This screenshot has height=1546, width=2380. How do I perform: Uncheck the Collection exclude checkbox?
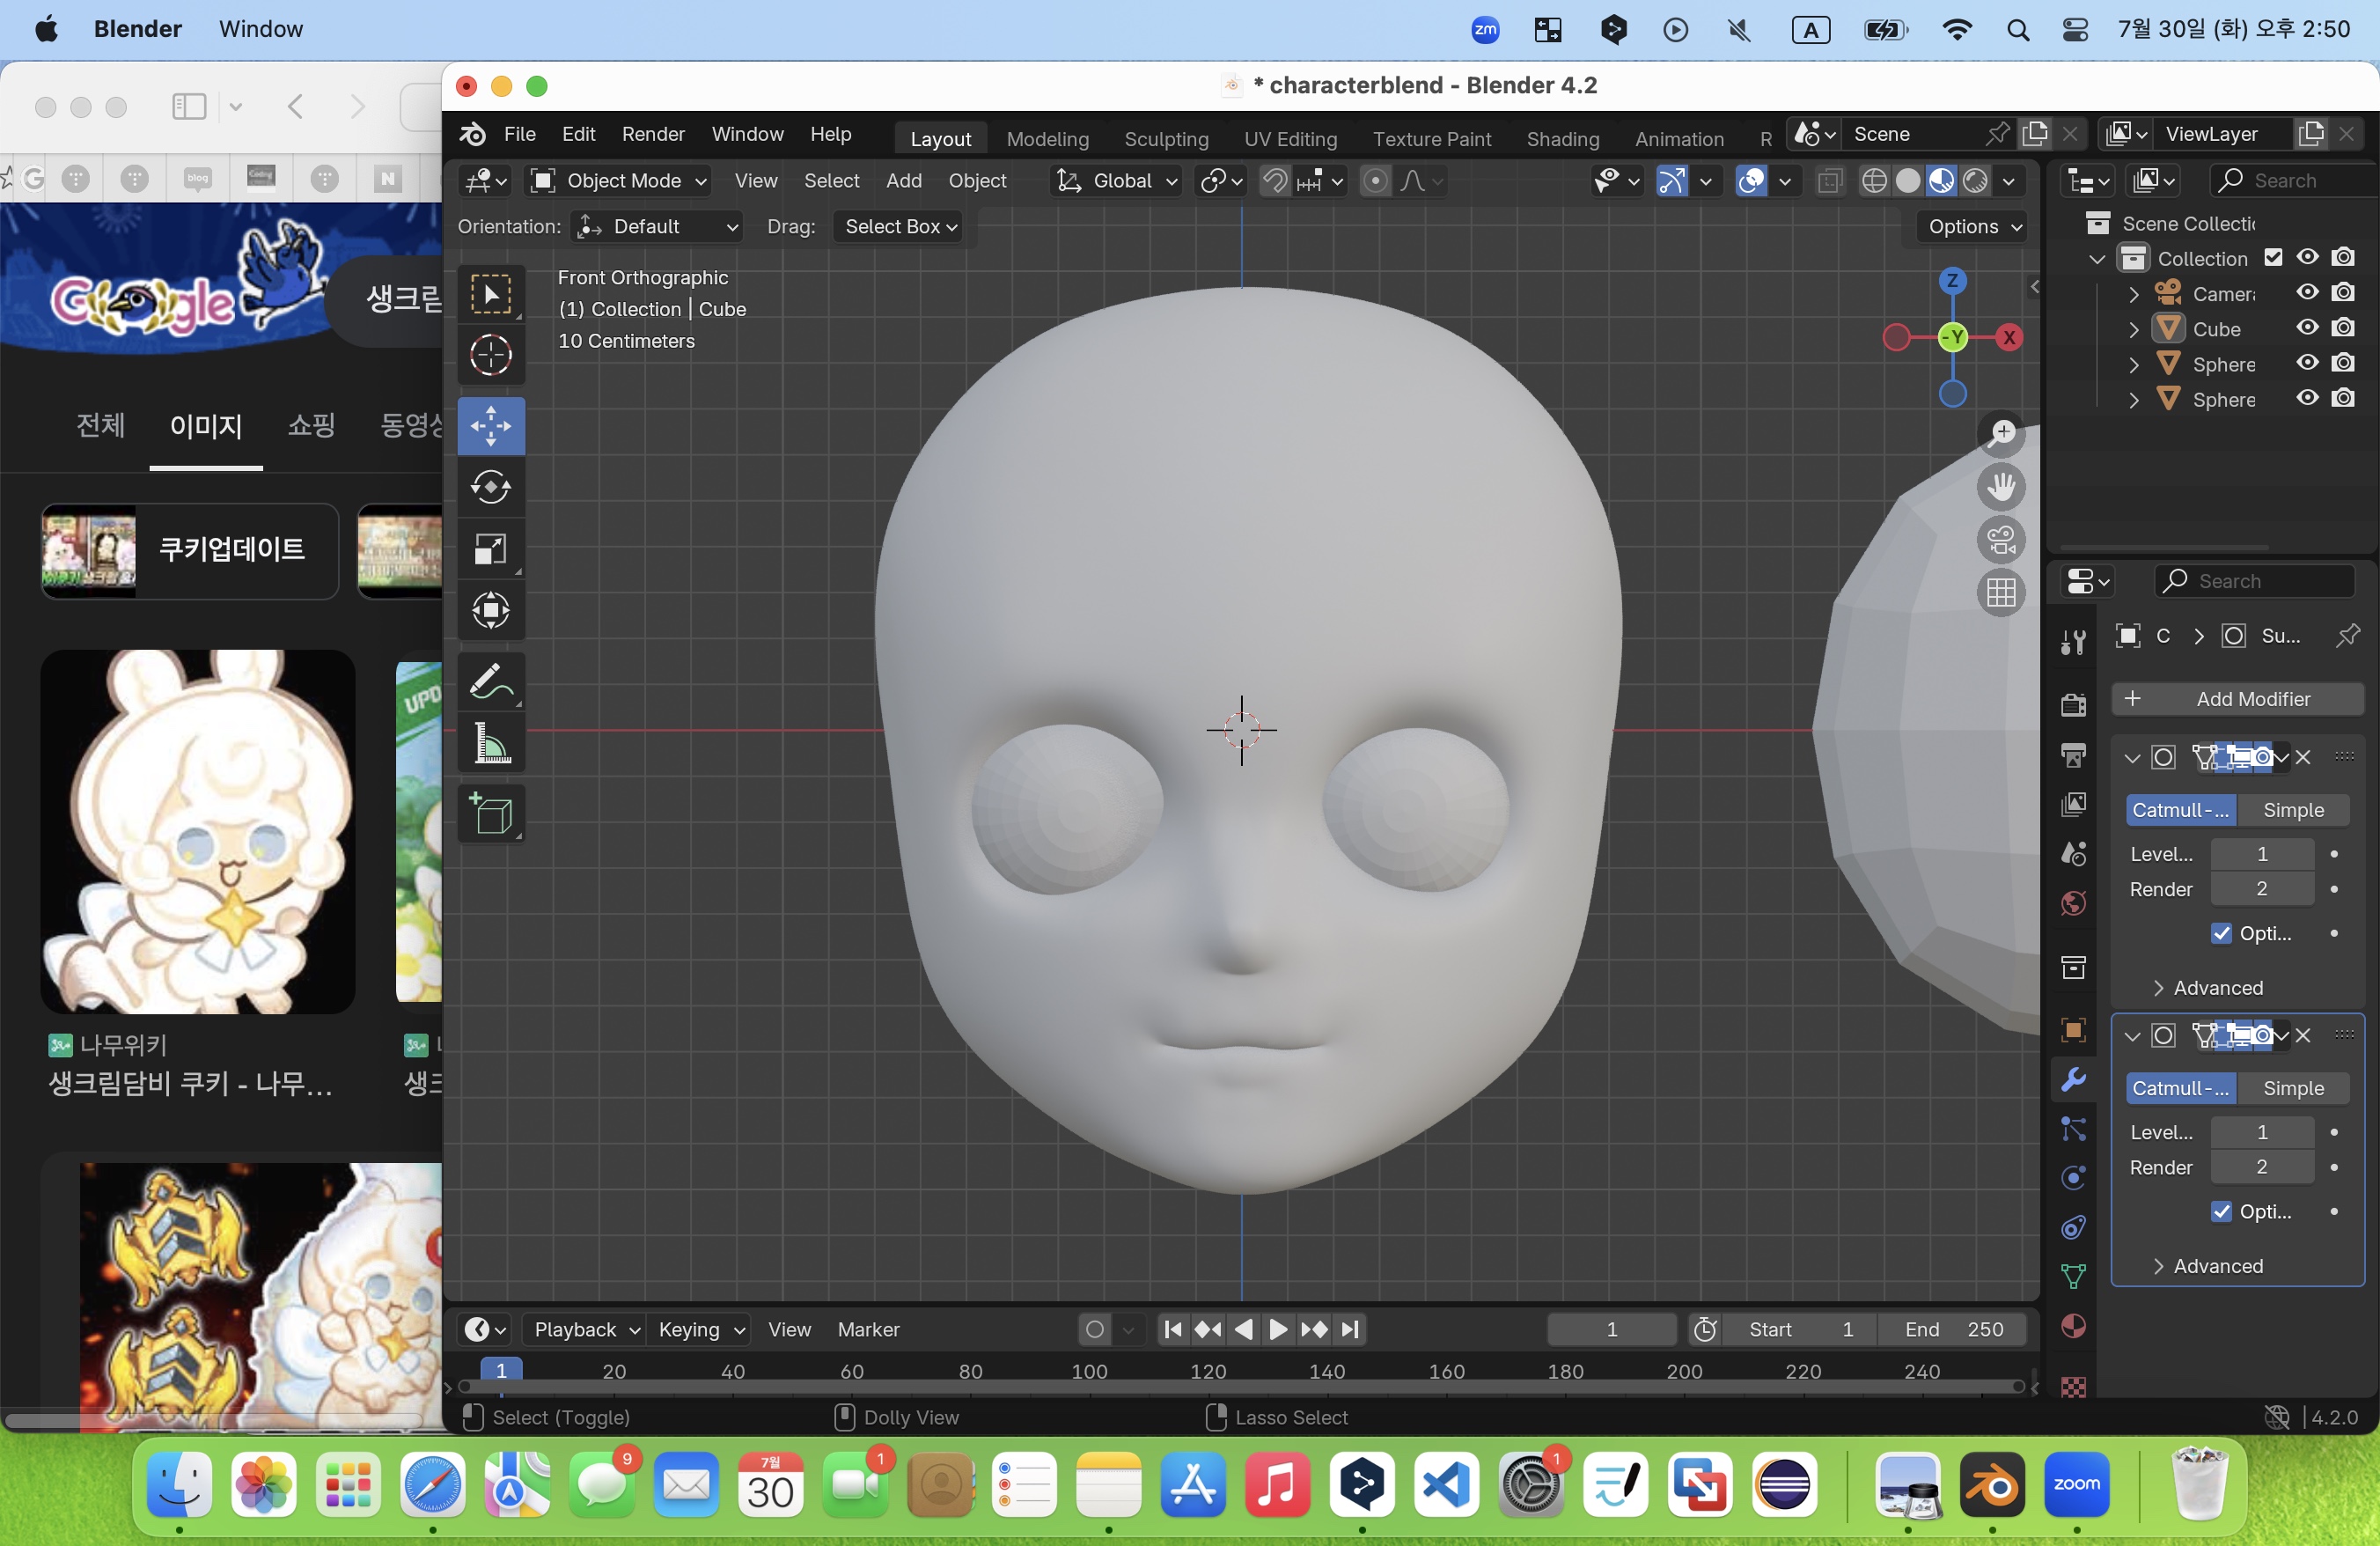click(x=2273, y=258)
